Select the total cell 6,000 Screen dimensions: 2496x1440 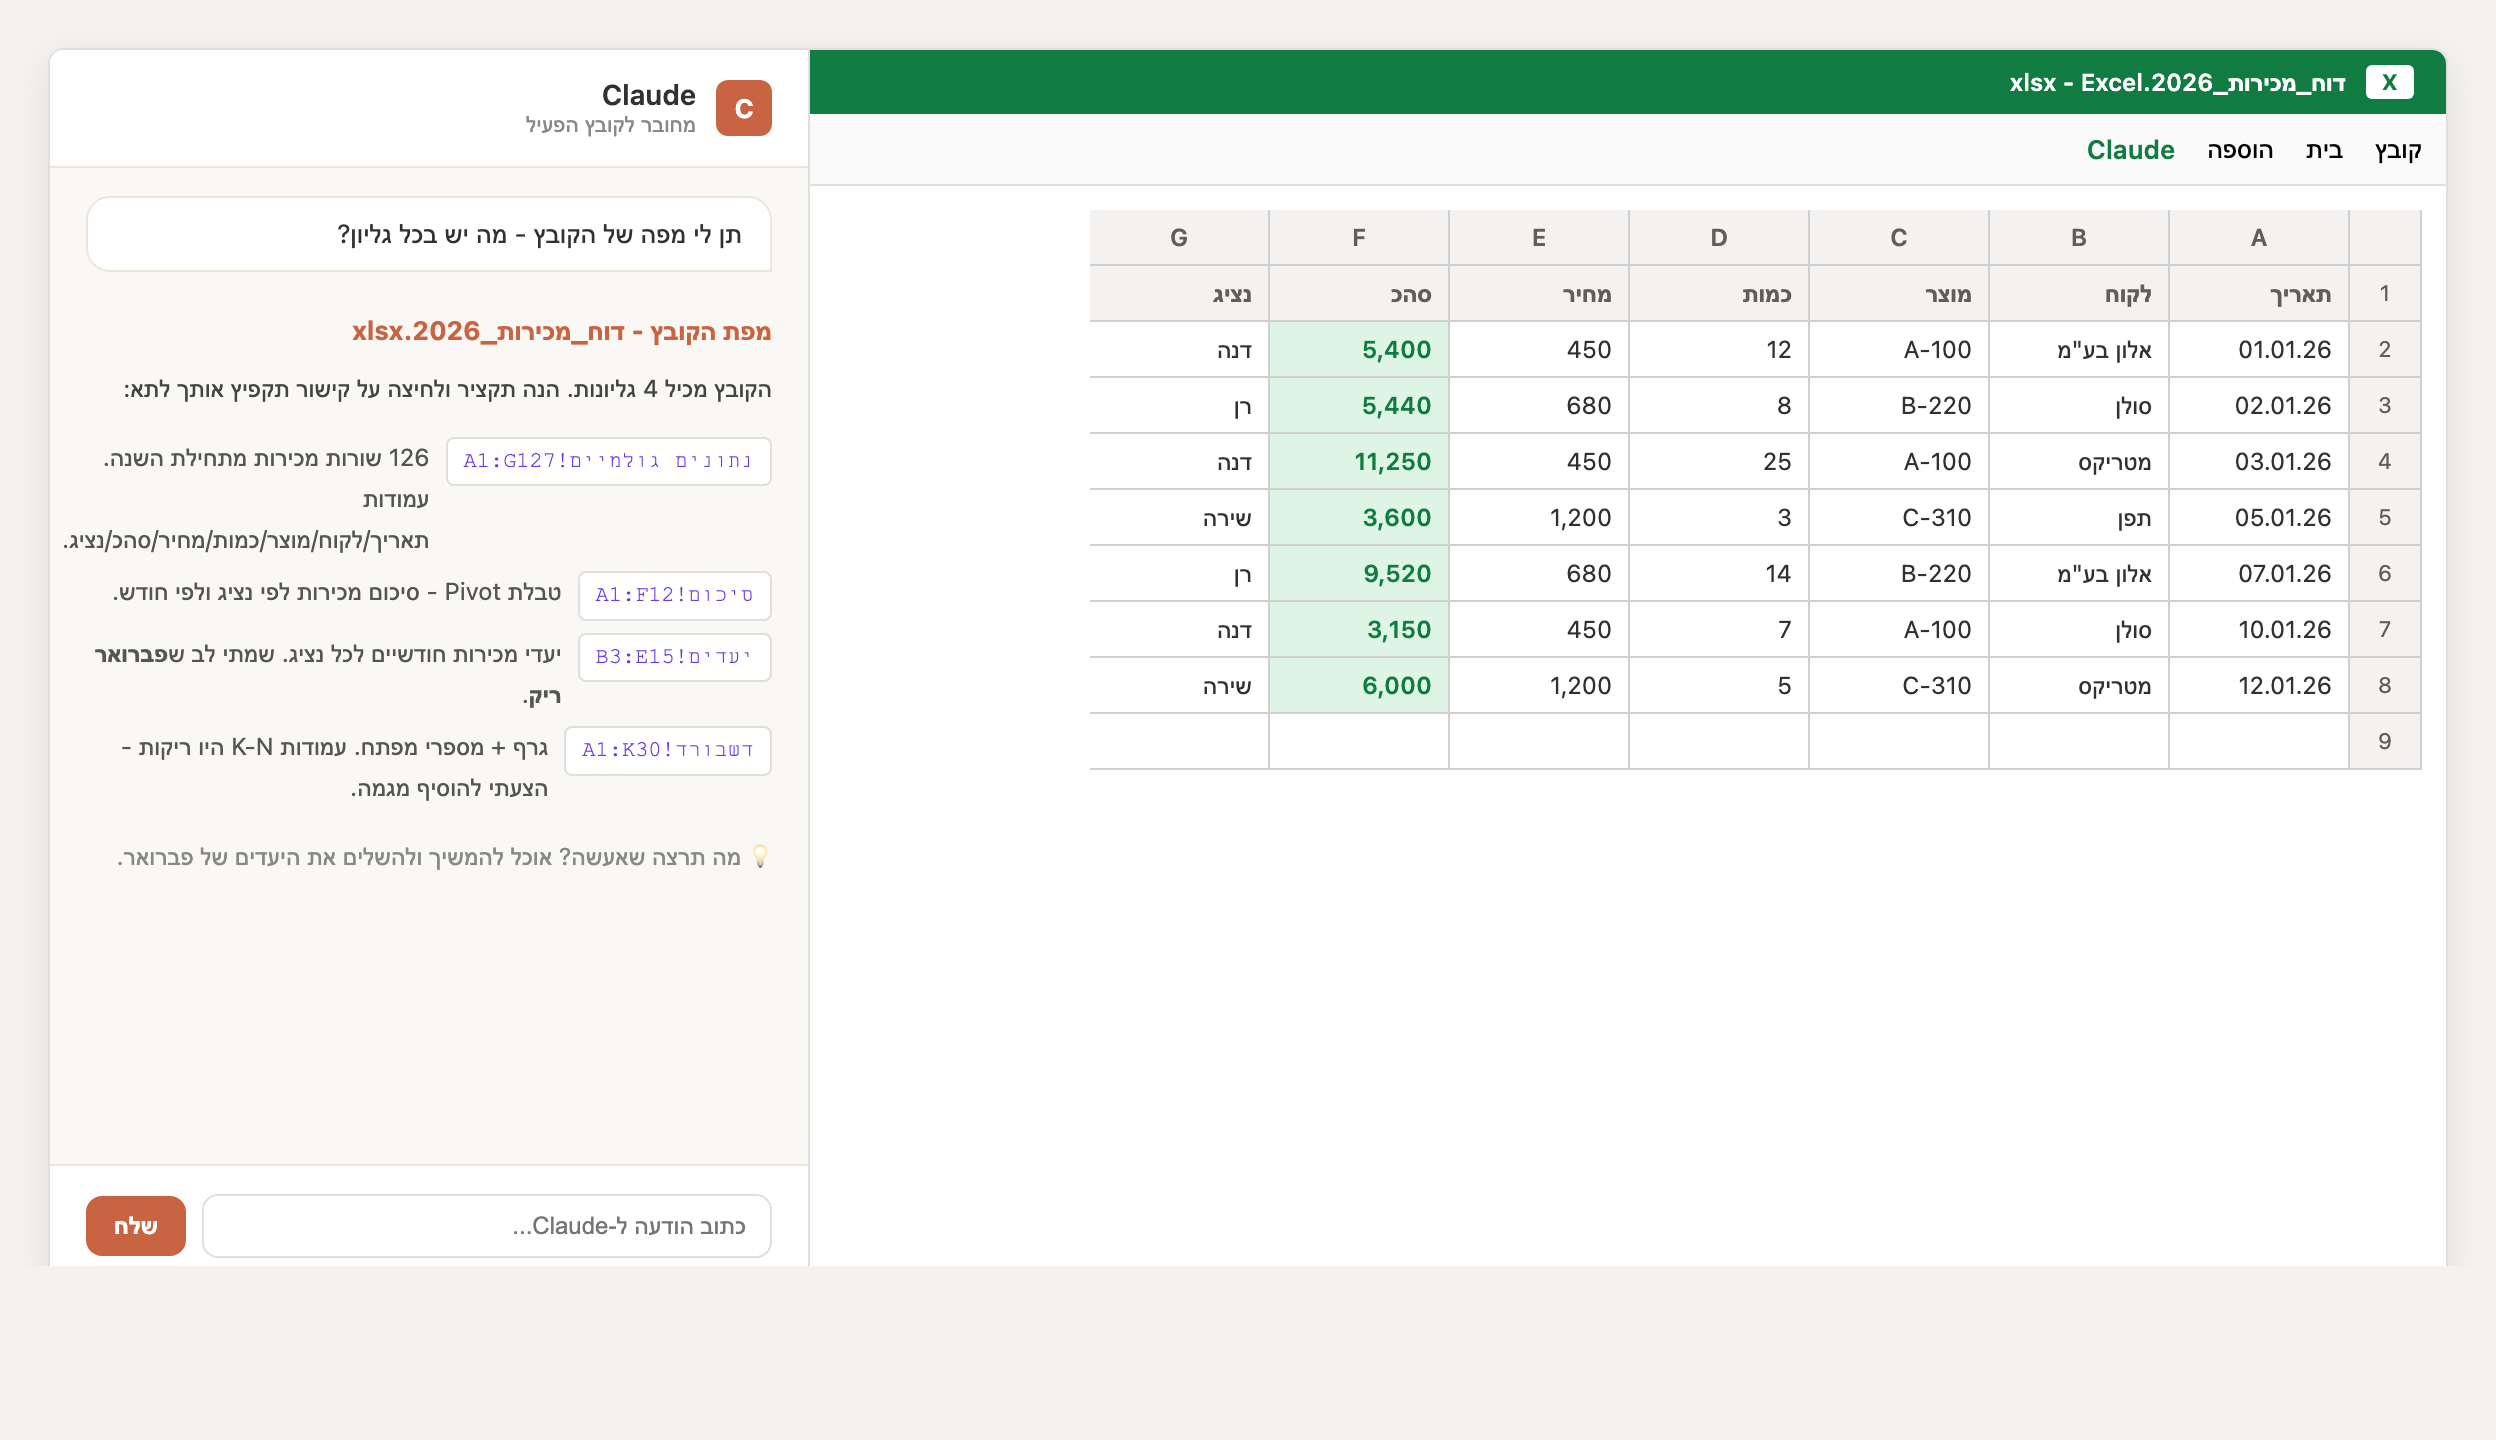tap(1358, 685)
